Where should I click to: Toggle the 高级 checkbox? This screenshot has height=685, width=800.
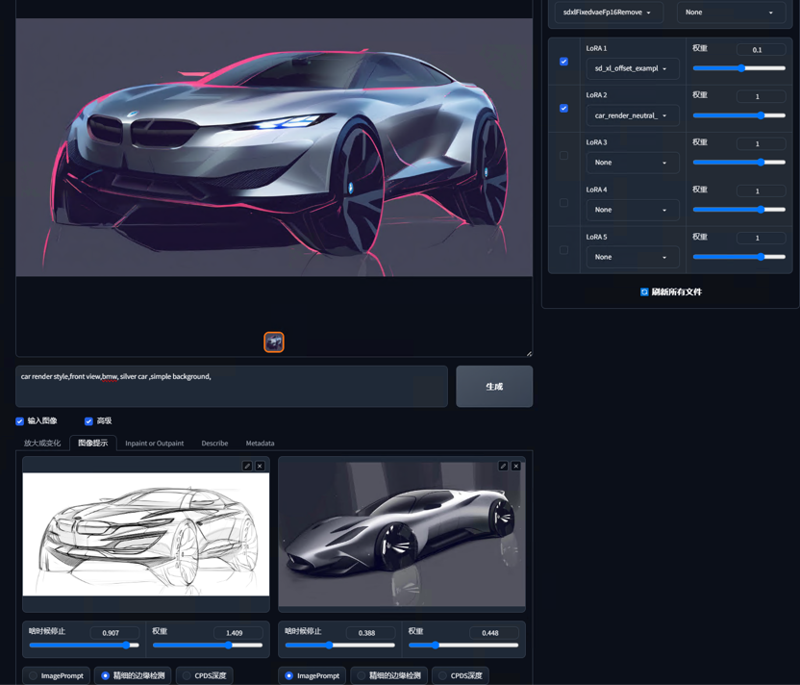coord(89,421)
